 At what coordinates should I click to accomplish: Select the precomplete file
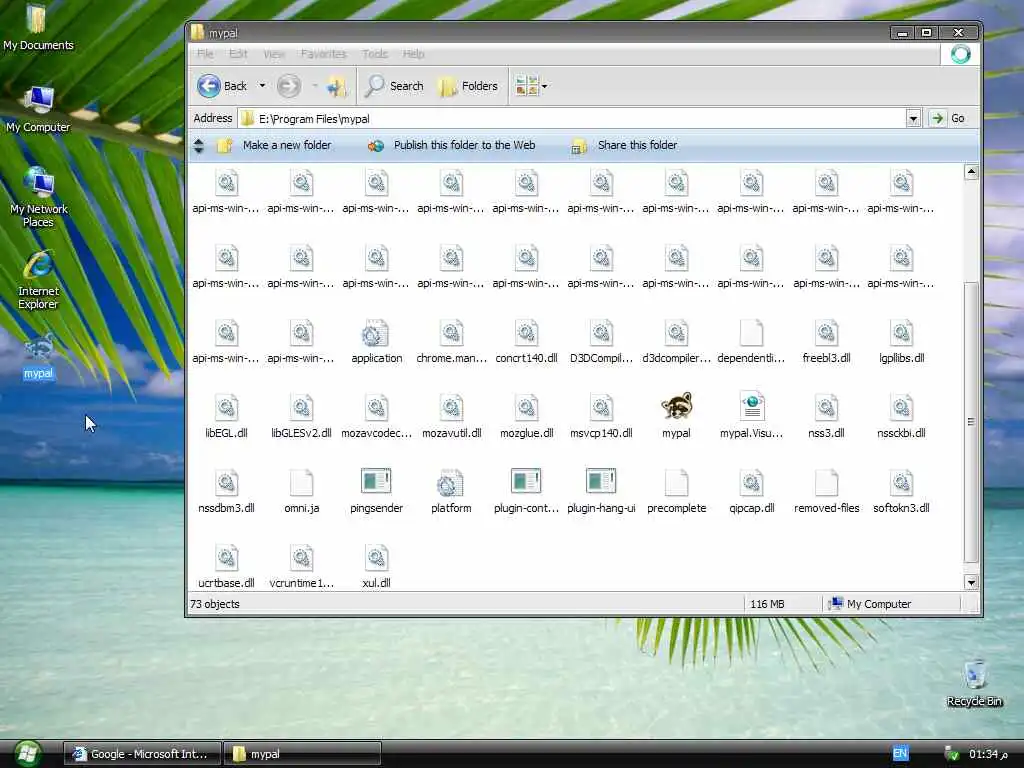[676, 490]
